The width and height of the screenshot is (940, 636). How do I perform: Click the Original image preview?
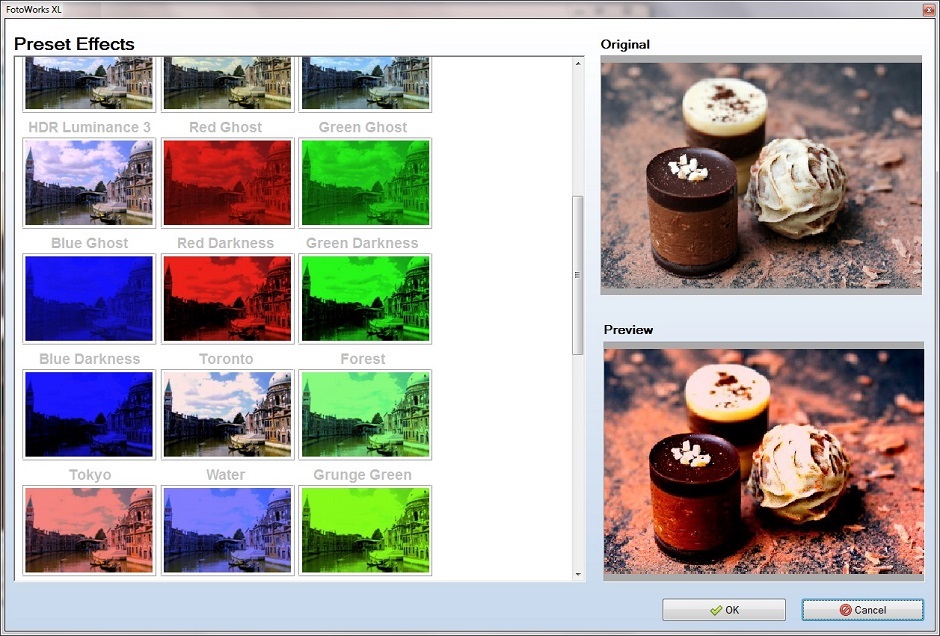point(762,175)
